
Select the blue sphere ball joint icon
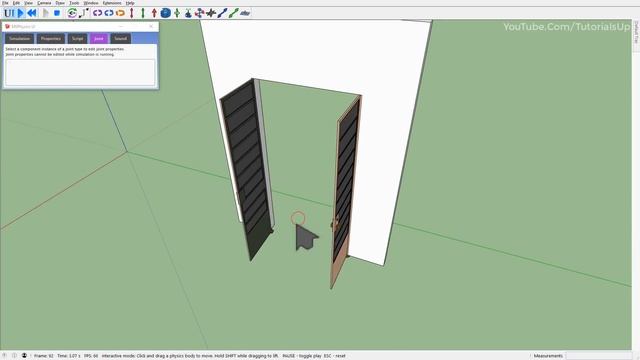point(166,13)
